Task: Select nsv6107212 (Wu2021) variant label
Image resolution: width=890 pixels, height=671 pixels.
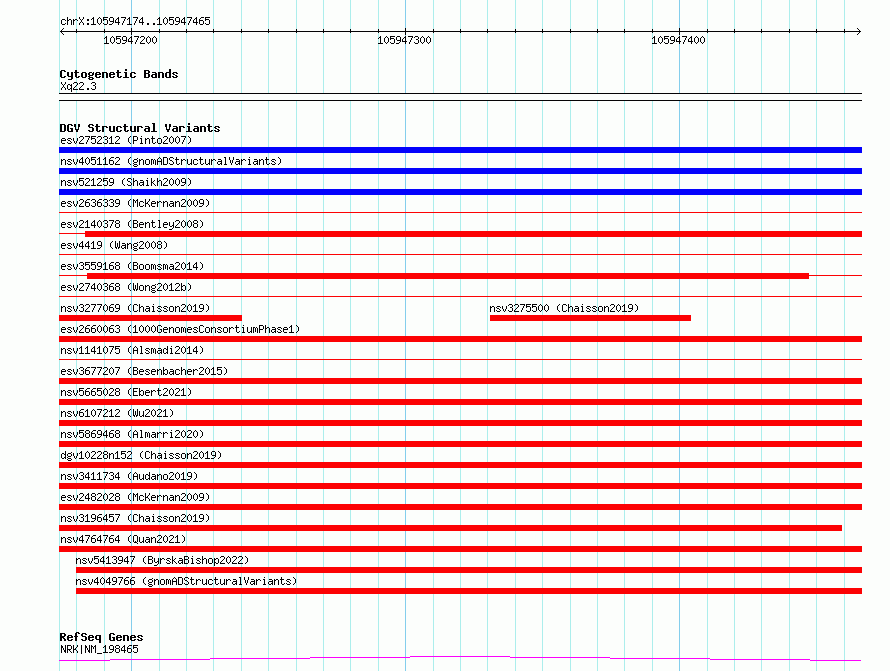Action: coord(117,413)
